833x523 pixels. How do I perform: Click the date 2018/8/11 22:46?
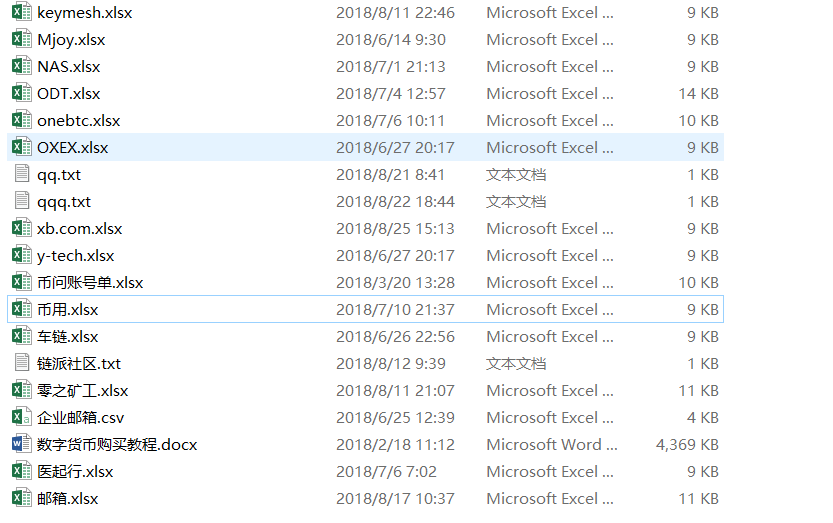click(395, 13)
